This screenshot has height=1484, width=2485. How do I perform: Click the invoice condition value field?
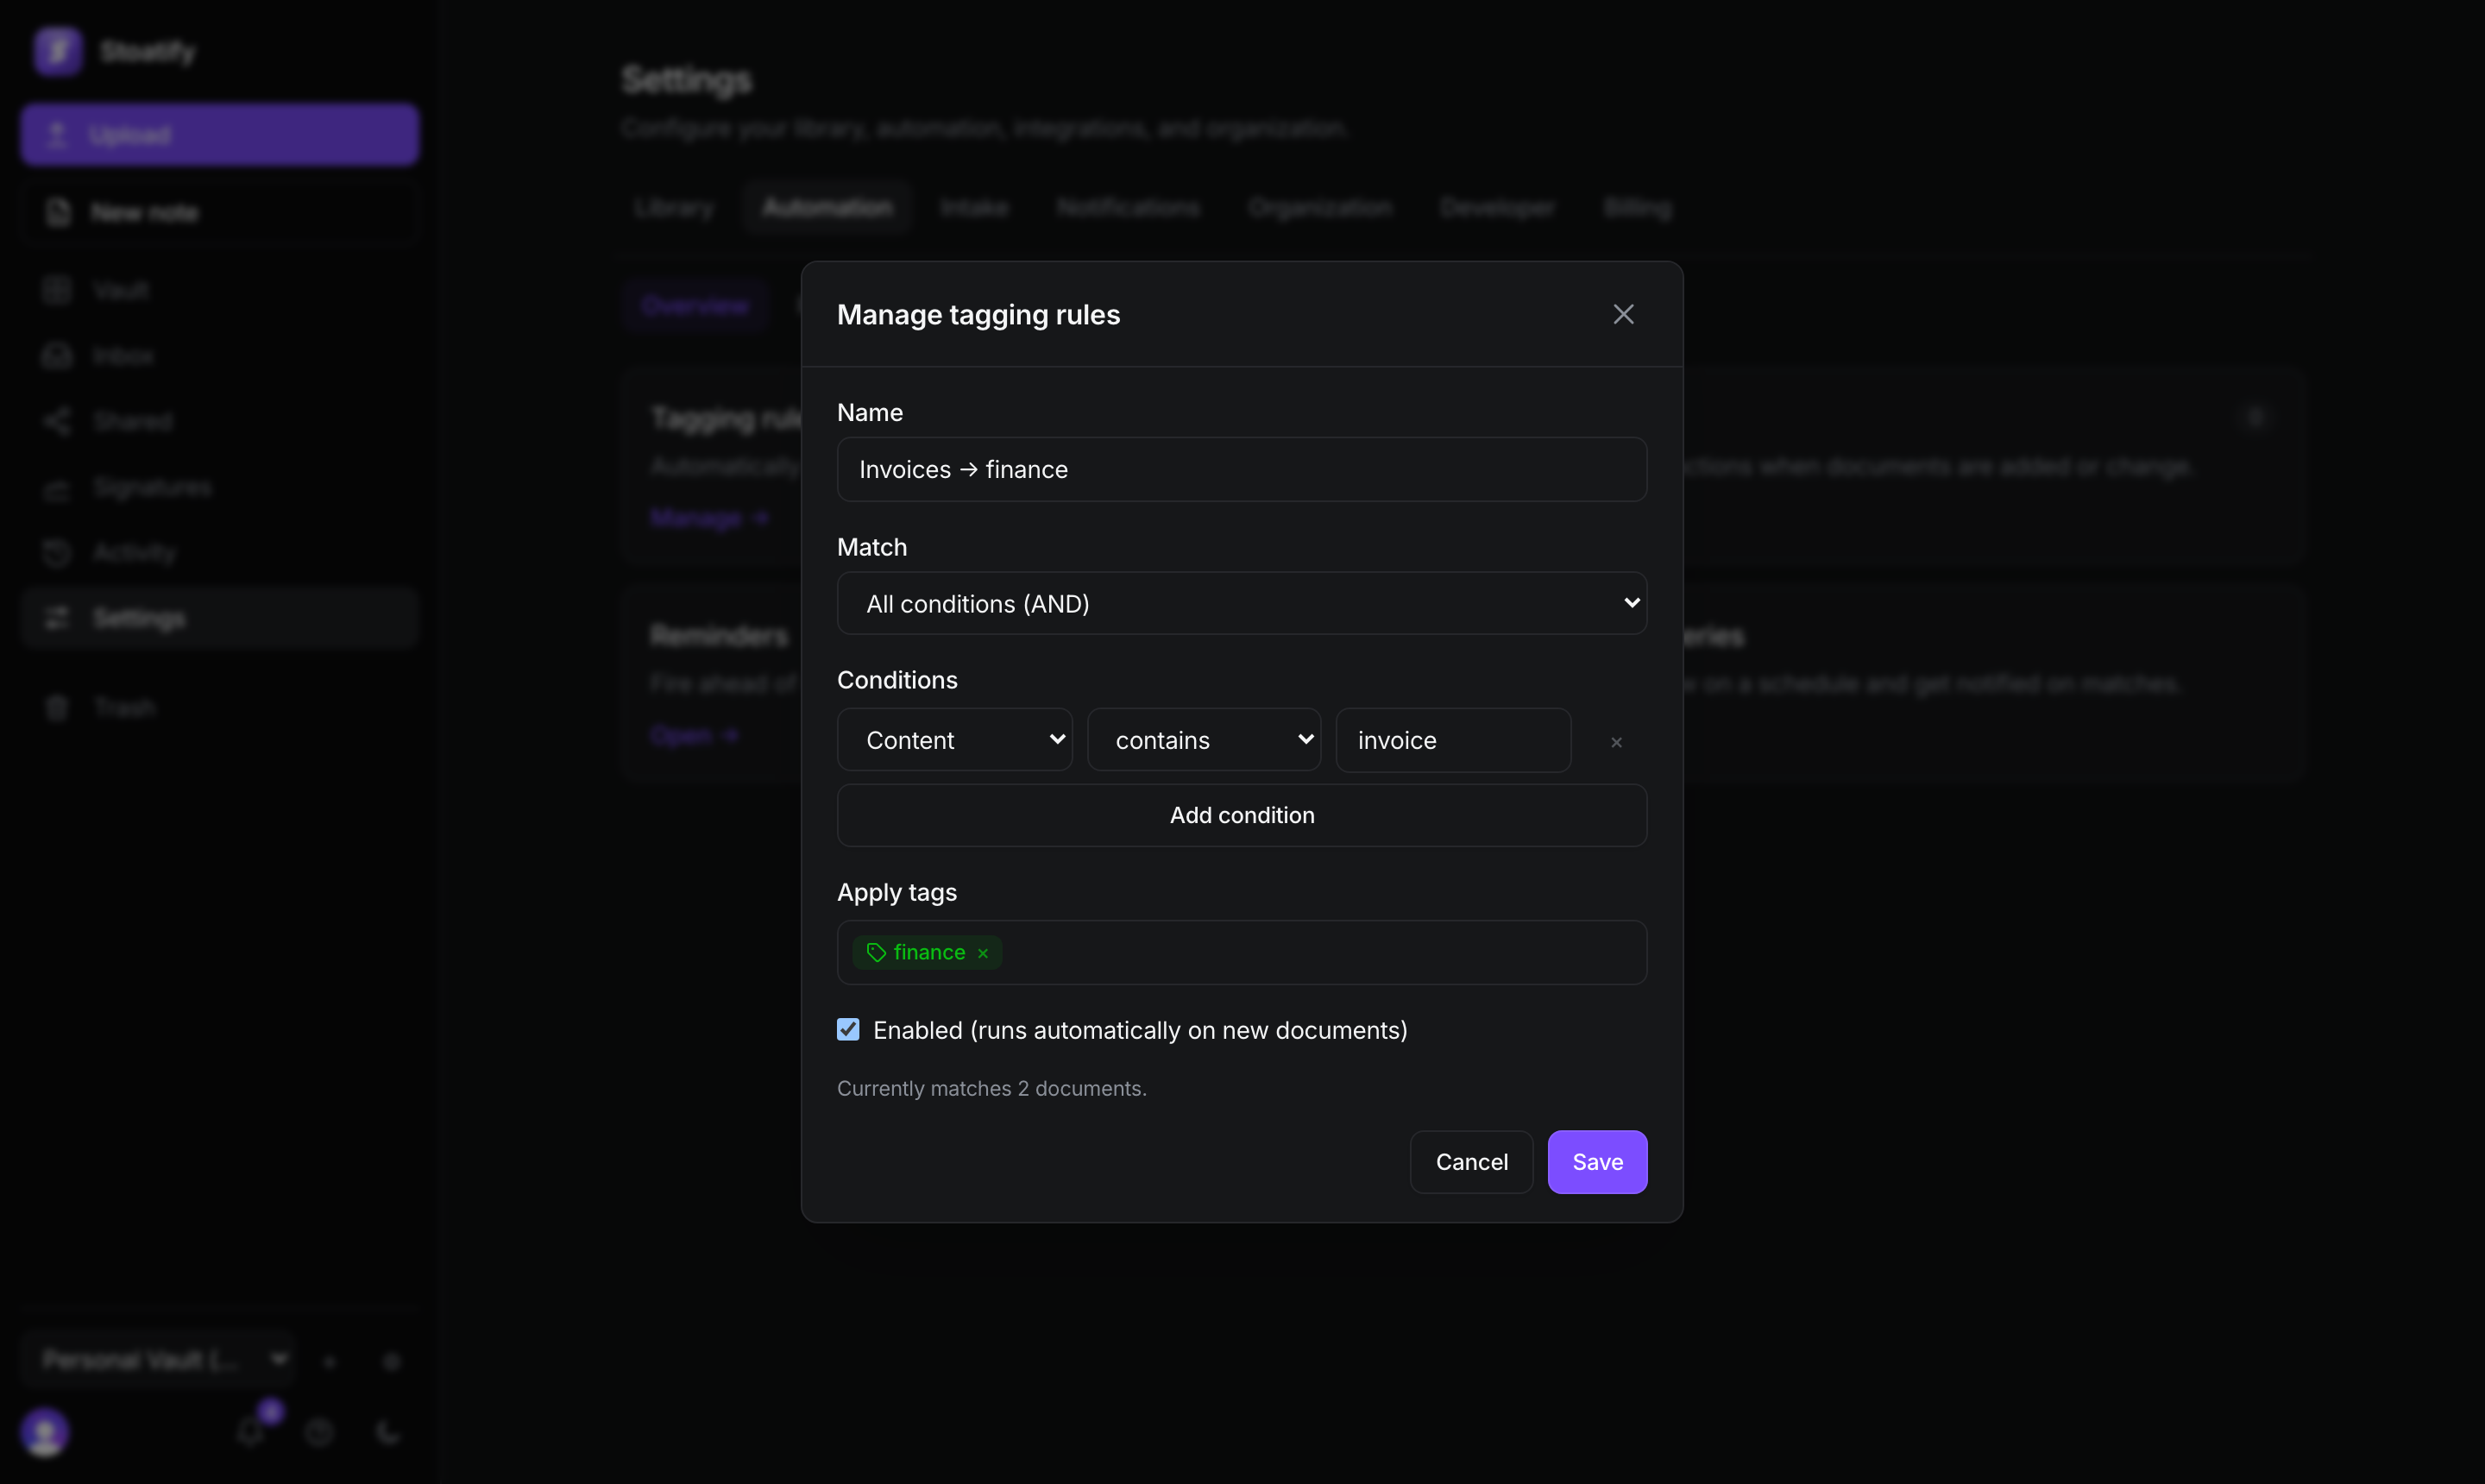(1453, 740)
